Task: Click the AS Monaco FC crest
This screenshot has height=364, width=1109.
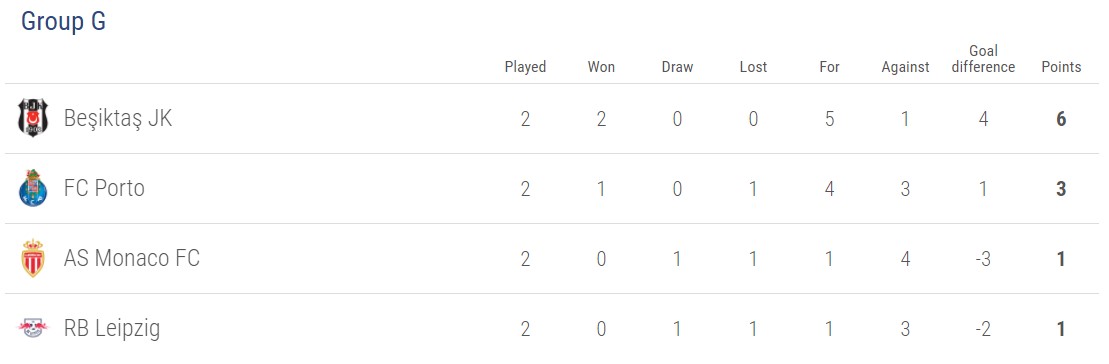Action: [x=33, y=259]
